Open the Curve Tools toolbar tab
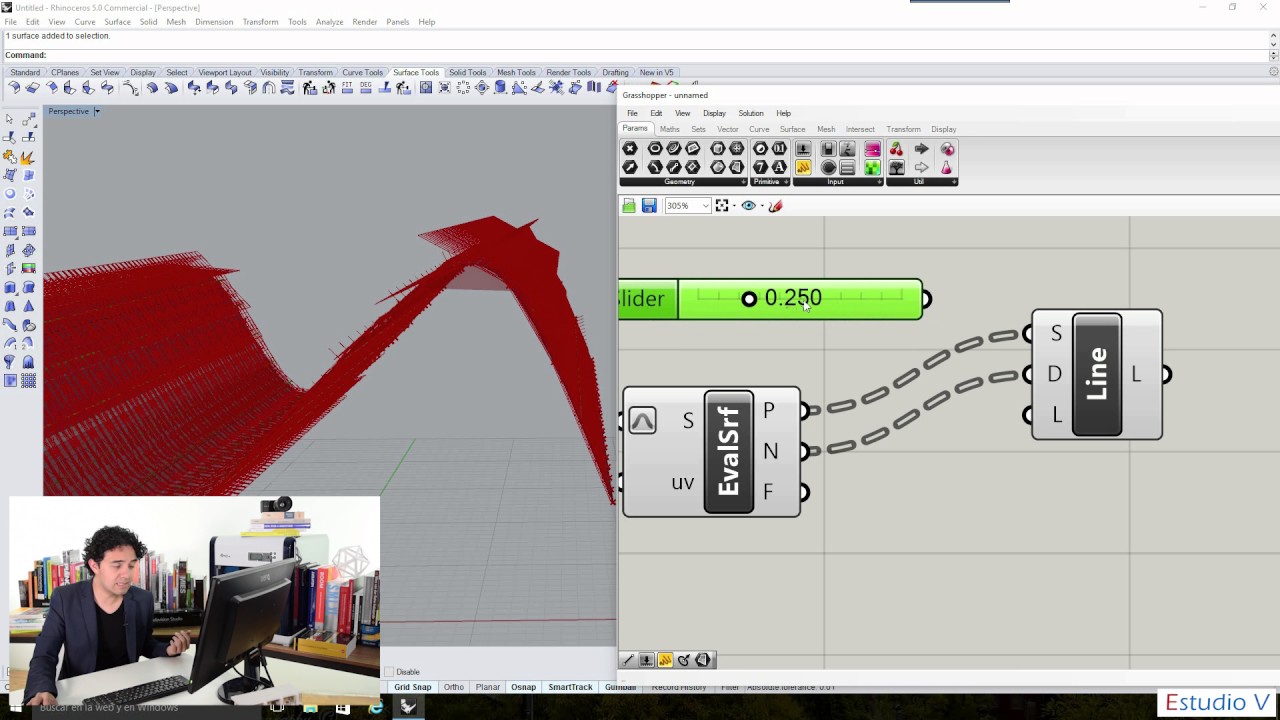Screen dimensions: 1280x720 point(362,73)
